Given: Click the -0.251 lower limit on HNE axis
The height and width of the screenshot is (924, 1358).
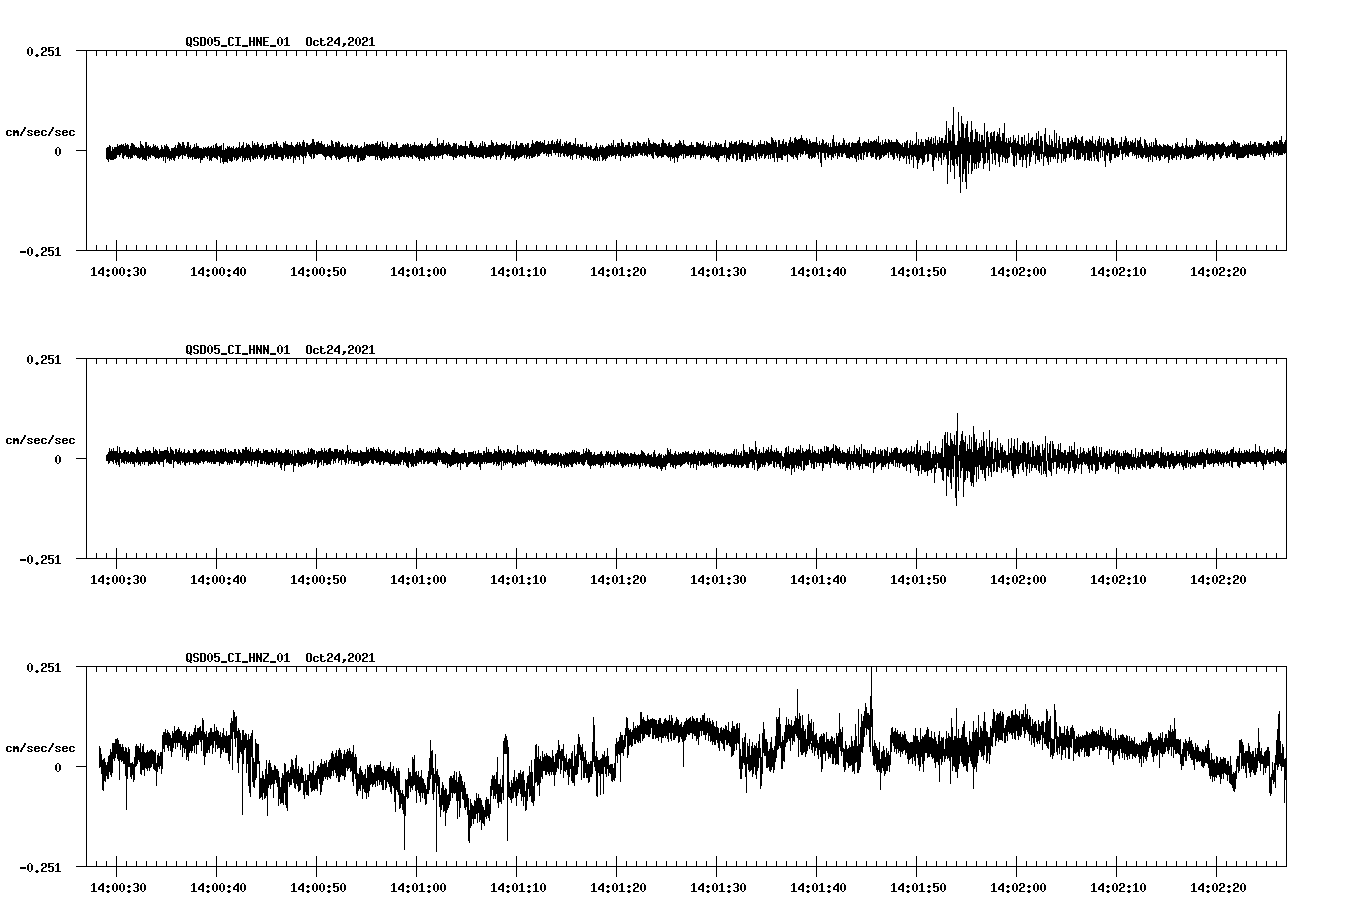Looking at the screenshot, I should [40, 252].
